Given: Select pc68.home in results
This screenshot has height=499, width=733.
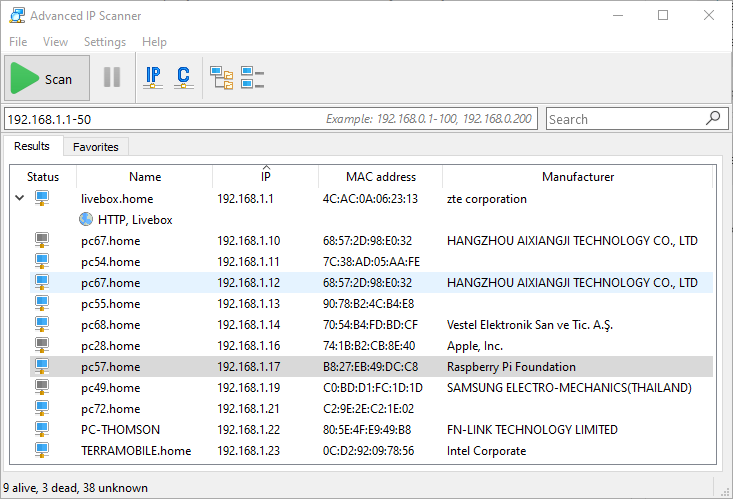Looking at the screenshot, I should point(110,325).
